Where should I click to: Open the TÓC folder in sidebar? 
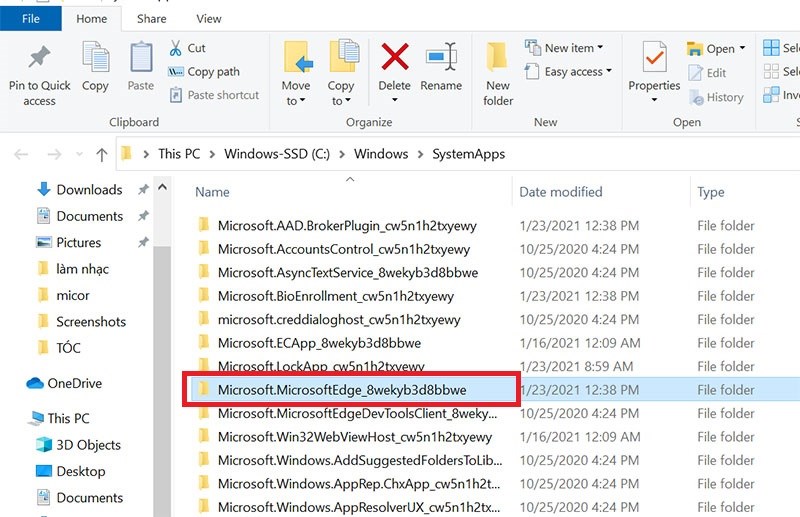pyautogui.click(x=59, y=348)
